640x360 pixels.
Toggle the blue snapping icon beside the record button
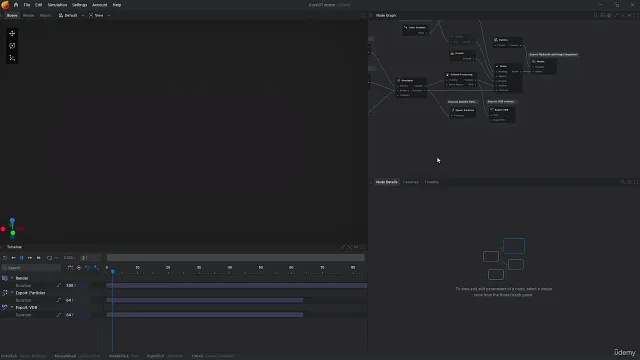click(87, 268)
